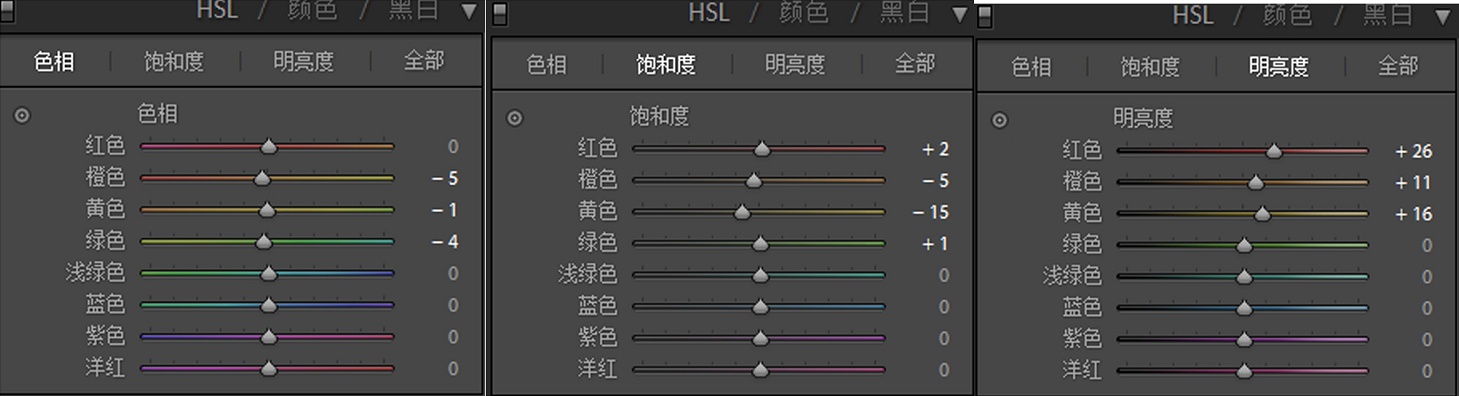Viewport: 1459px width, 396px height.
Task: Toggle HSL panel switch in saturation panel header
Action: (500, 14)
